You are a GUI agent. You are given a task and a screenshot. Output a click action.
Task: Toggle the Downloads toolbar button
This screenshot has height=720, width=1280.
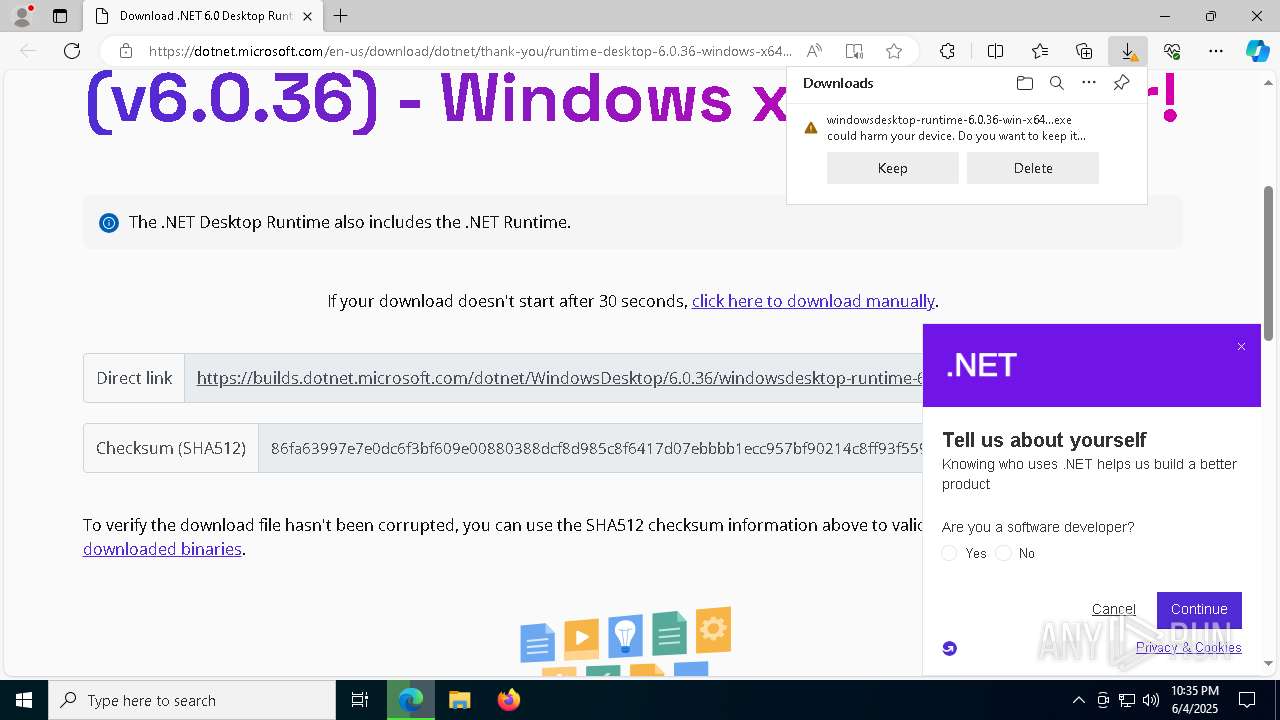pyautogui.click(x=1128, y=51)
